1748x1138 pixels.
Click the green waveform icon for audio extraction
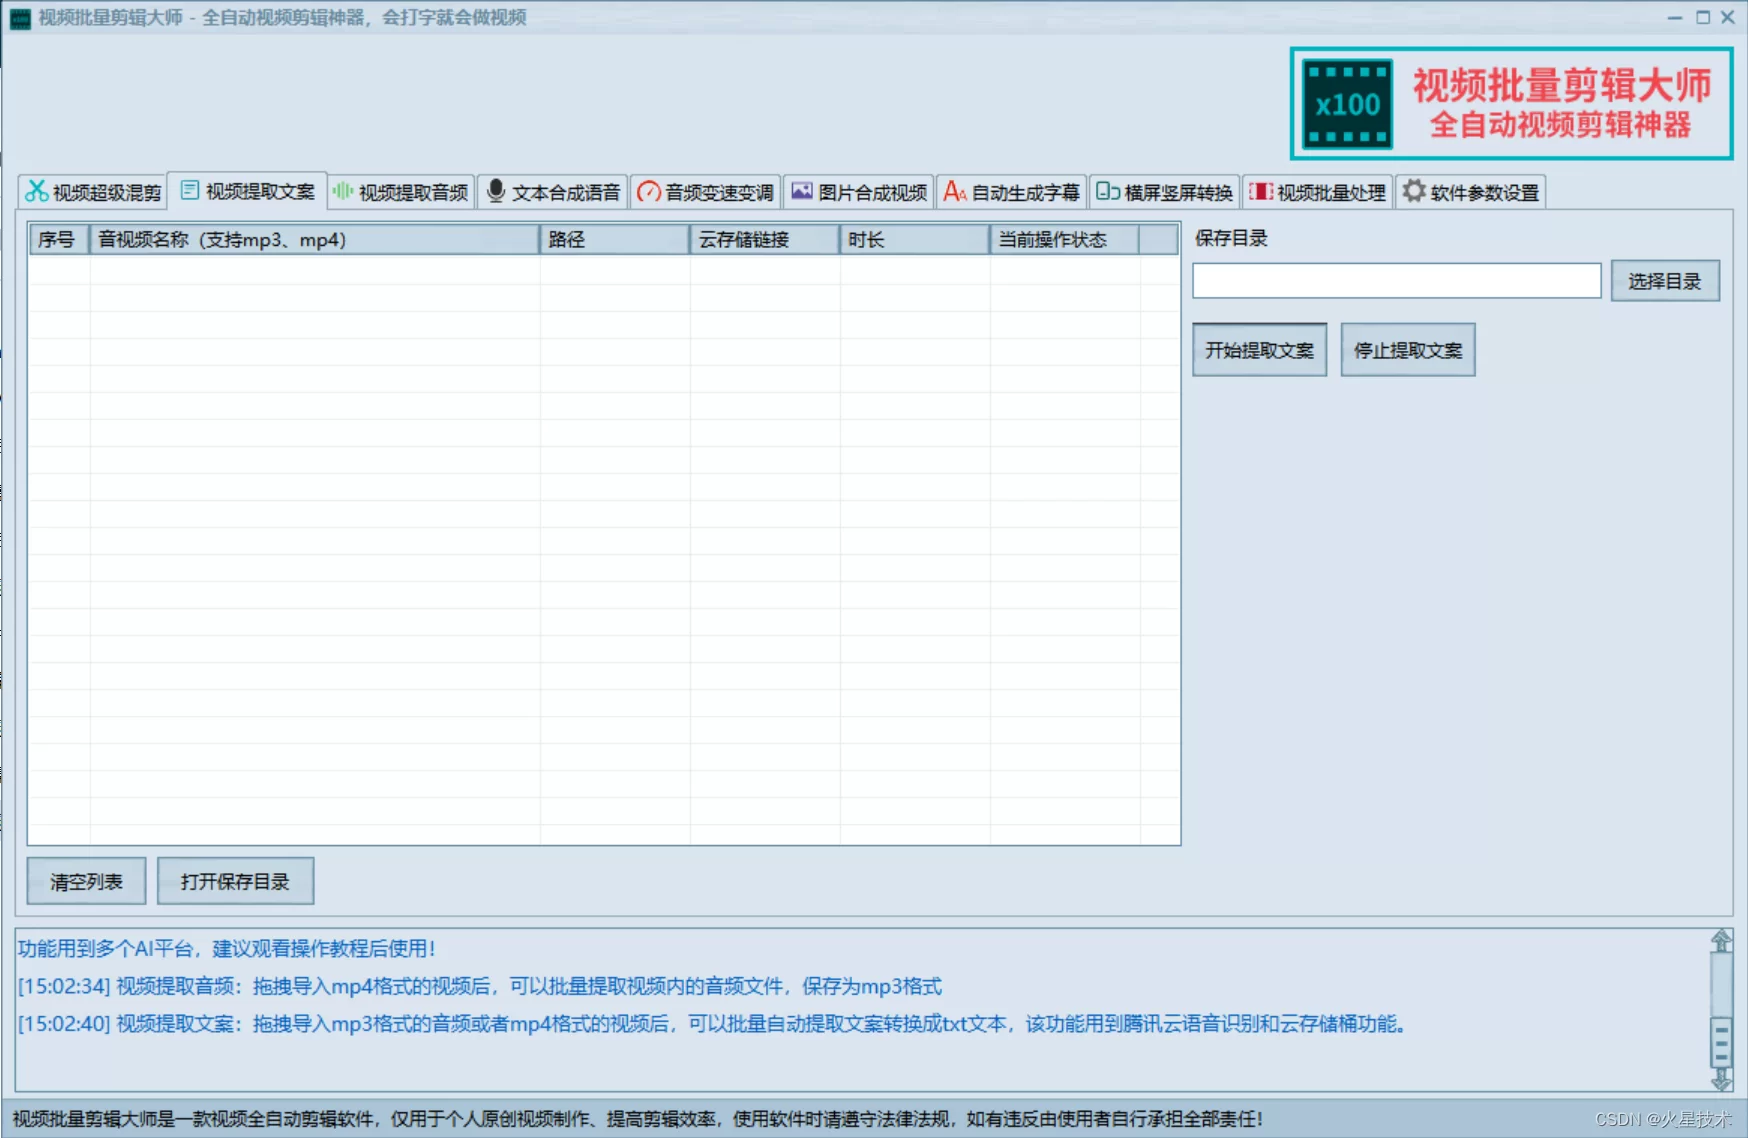(342, 191)
